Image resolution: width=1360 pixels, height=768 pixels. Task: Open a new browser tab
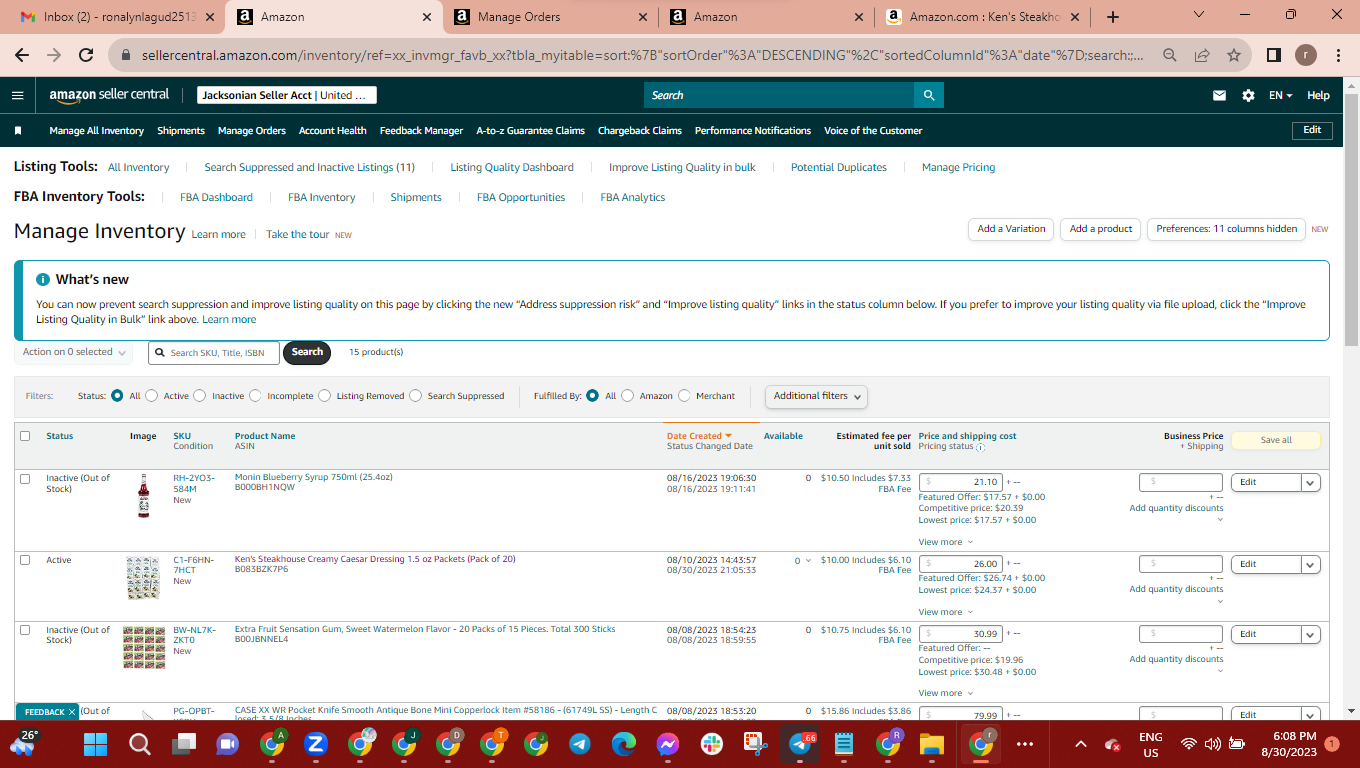(x=1113, y=17)
